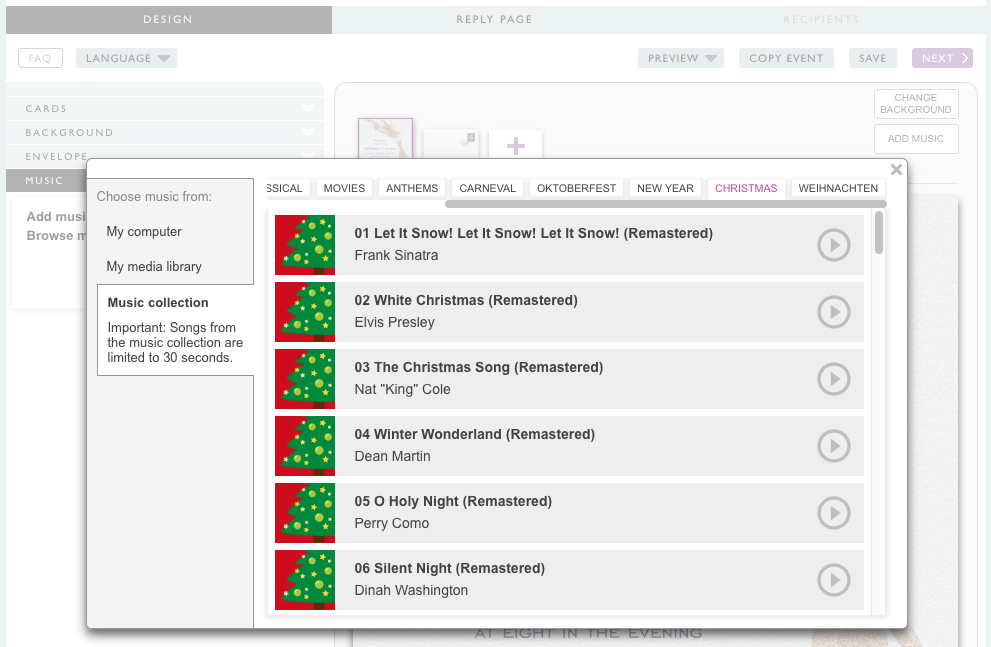Screen dimensions: 991x647
Task: Click the Copy Event button
Action: tap(786, 58)
